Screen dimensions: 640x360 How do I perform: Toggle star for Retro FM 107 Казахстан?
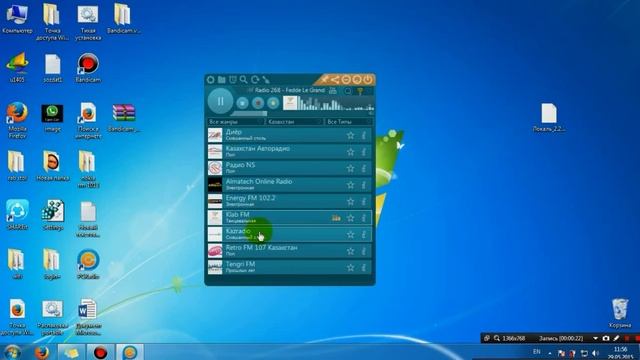[x=351, y=251]
